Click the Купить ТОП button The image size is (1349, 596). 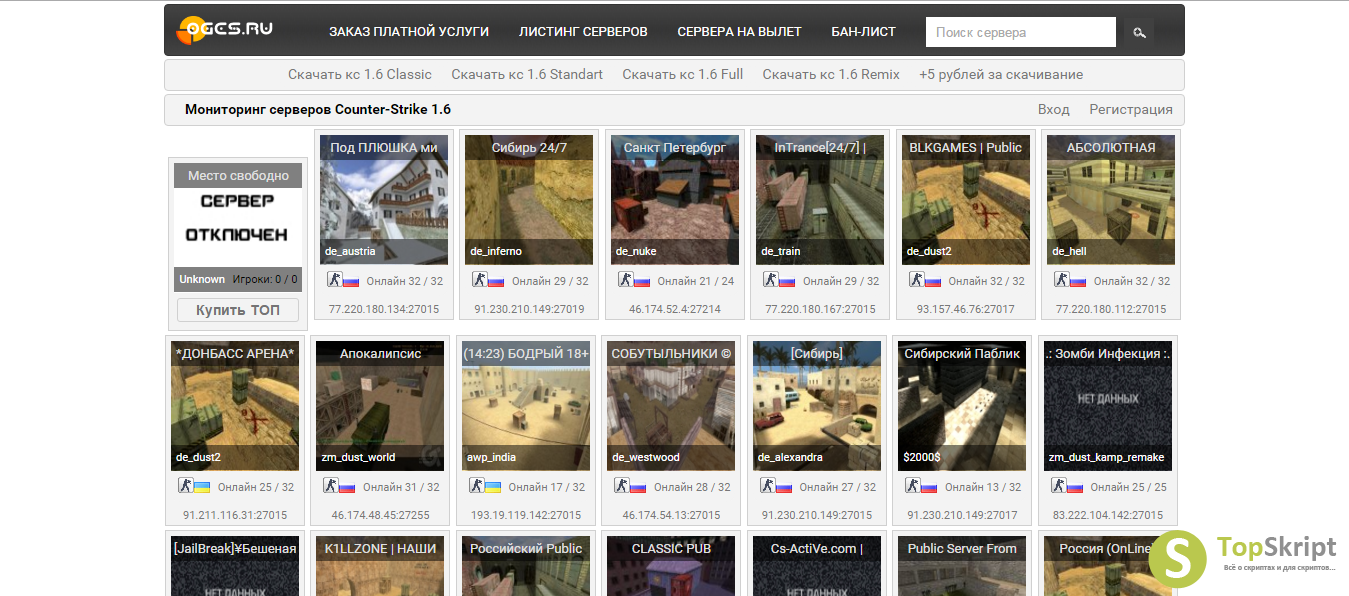238,310
